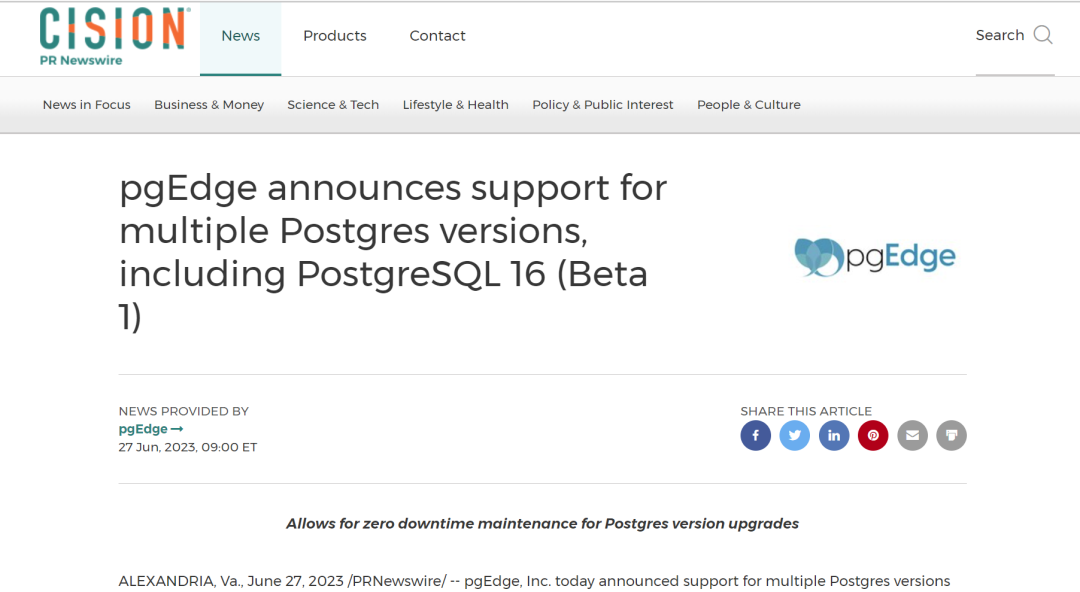1080x592 pixels.
Task: Open Policy & Public Interest section
Action: (603, 105)
